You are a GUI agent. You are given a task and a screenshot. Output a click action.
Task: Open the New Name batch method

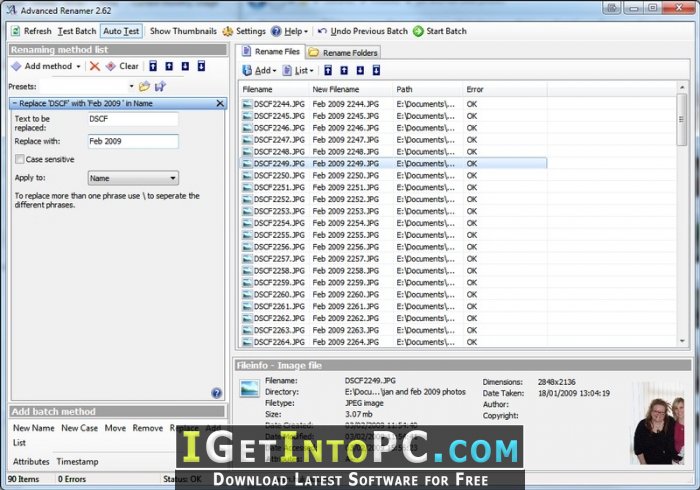click(x=33, y=428)
